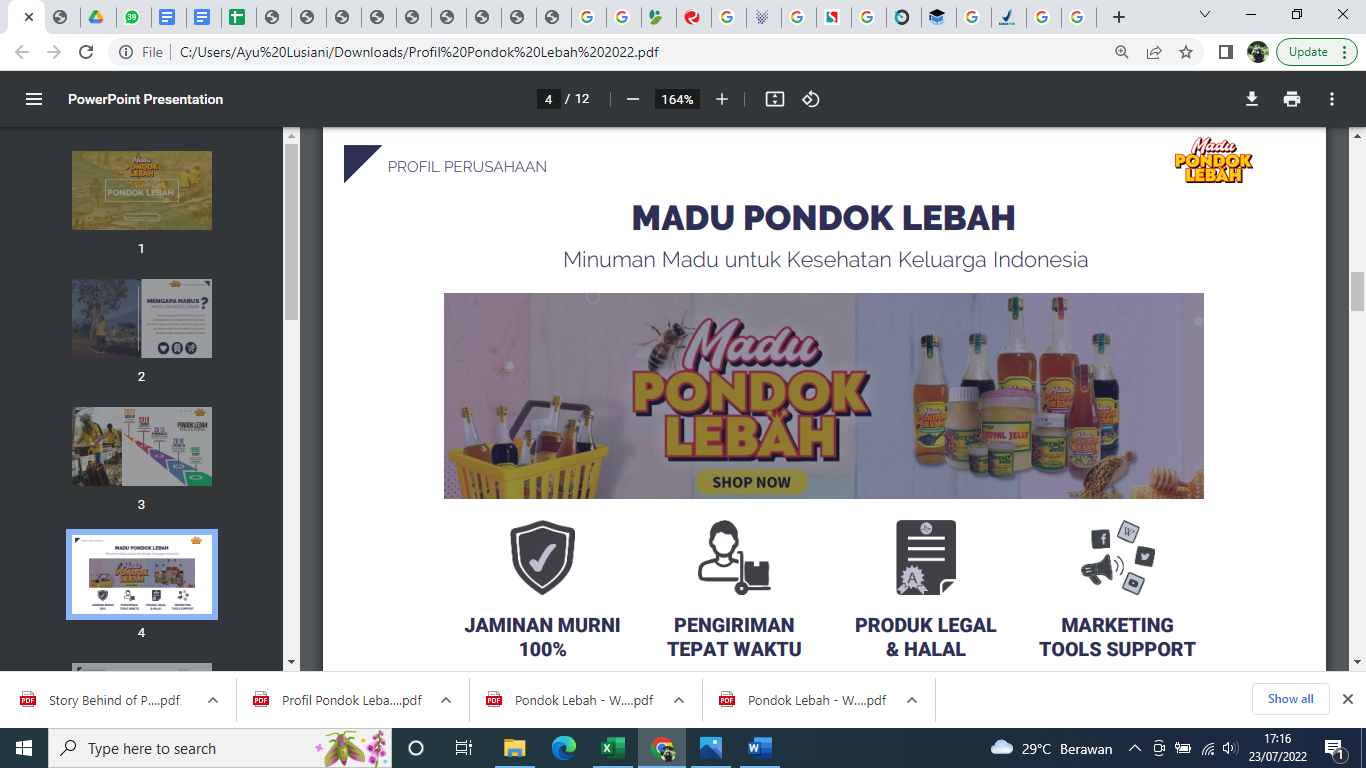Click thumbnail panel scroll up arrow

(291, 134)
